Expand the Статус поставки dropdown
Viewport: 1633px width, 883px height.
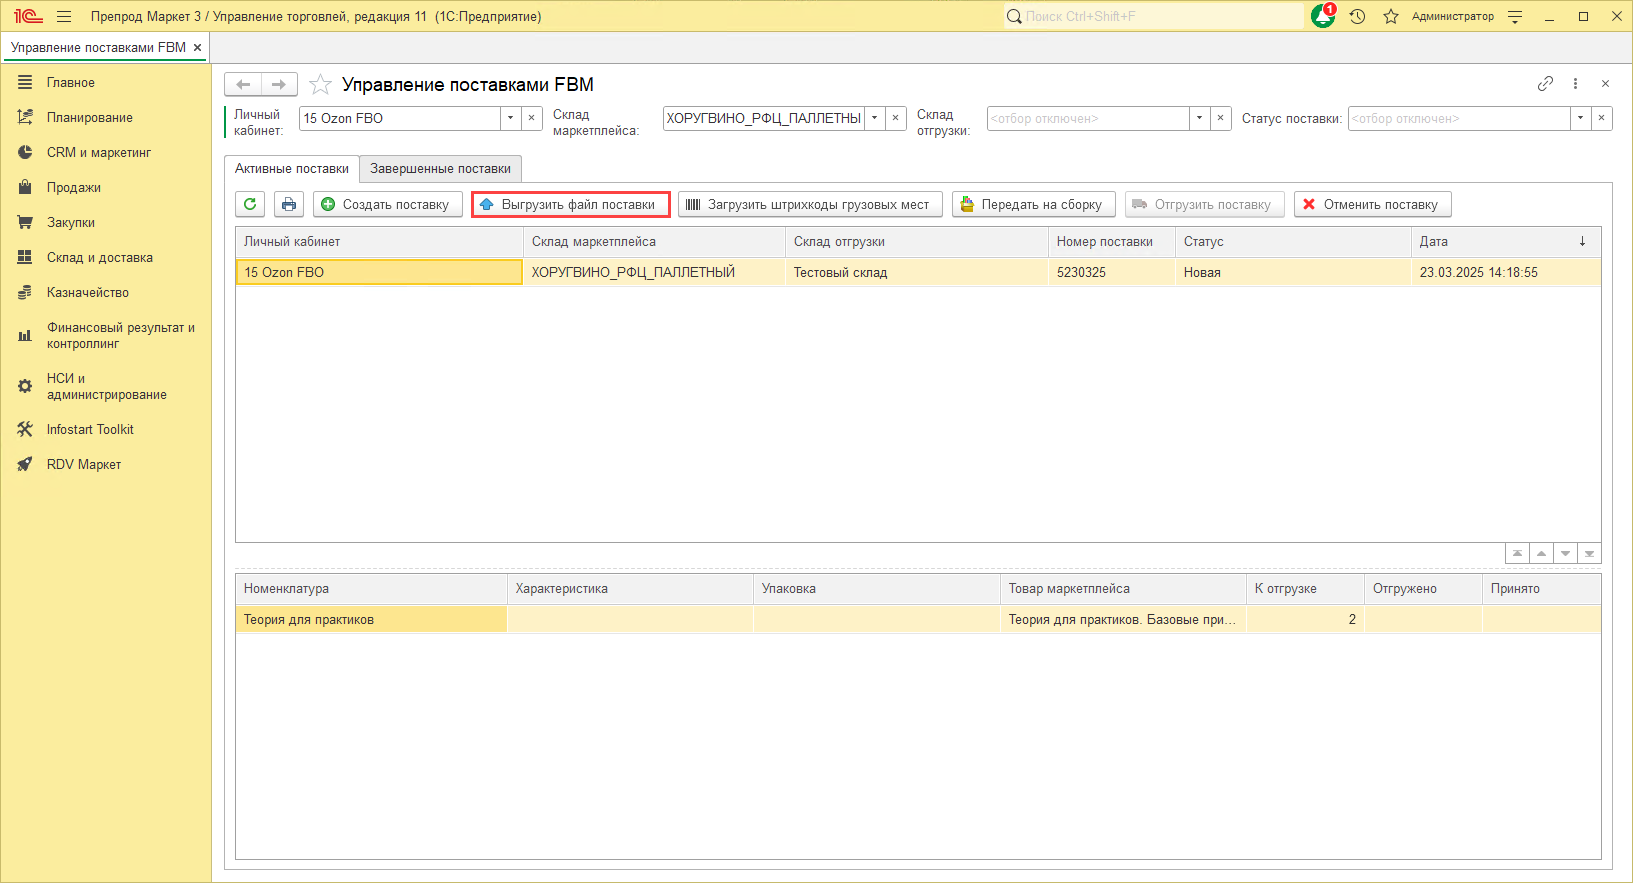(x=1580, y=118)
